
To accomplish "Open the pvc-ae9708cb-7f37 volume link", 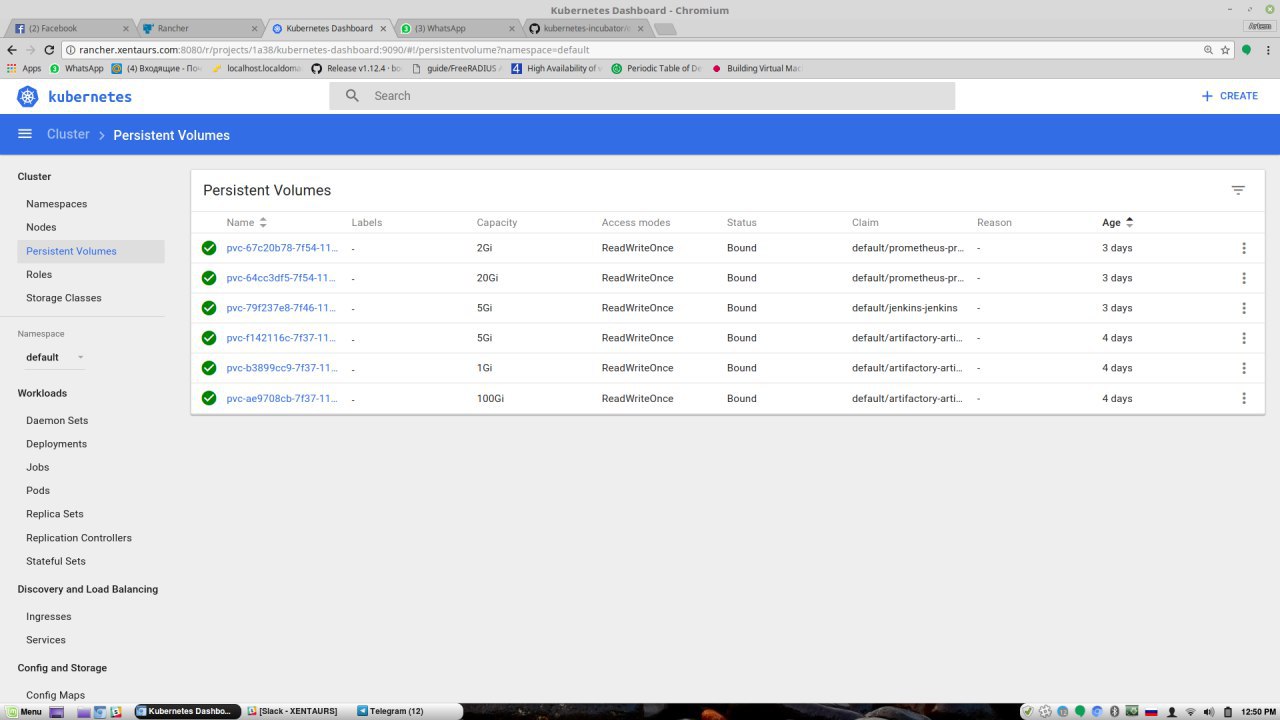I will pyautogui.click(x=282, y=398).
